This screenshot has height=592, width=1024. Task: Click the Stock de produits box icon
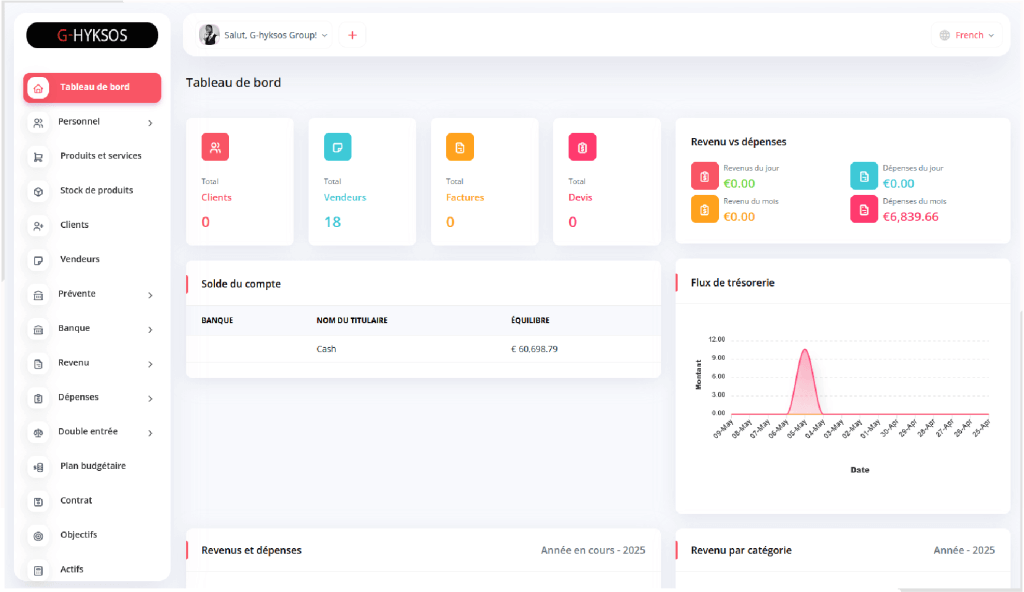coord(39,191)
